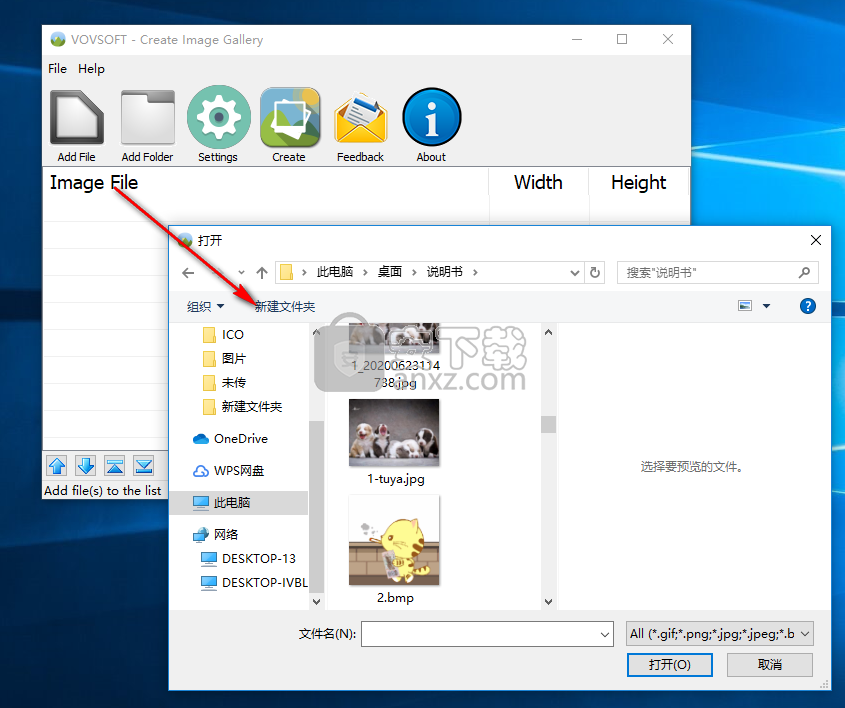845x708 pixels.
Task: Click the help question mark icon in dialog
Action: [x=807, y=306]
